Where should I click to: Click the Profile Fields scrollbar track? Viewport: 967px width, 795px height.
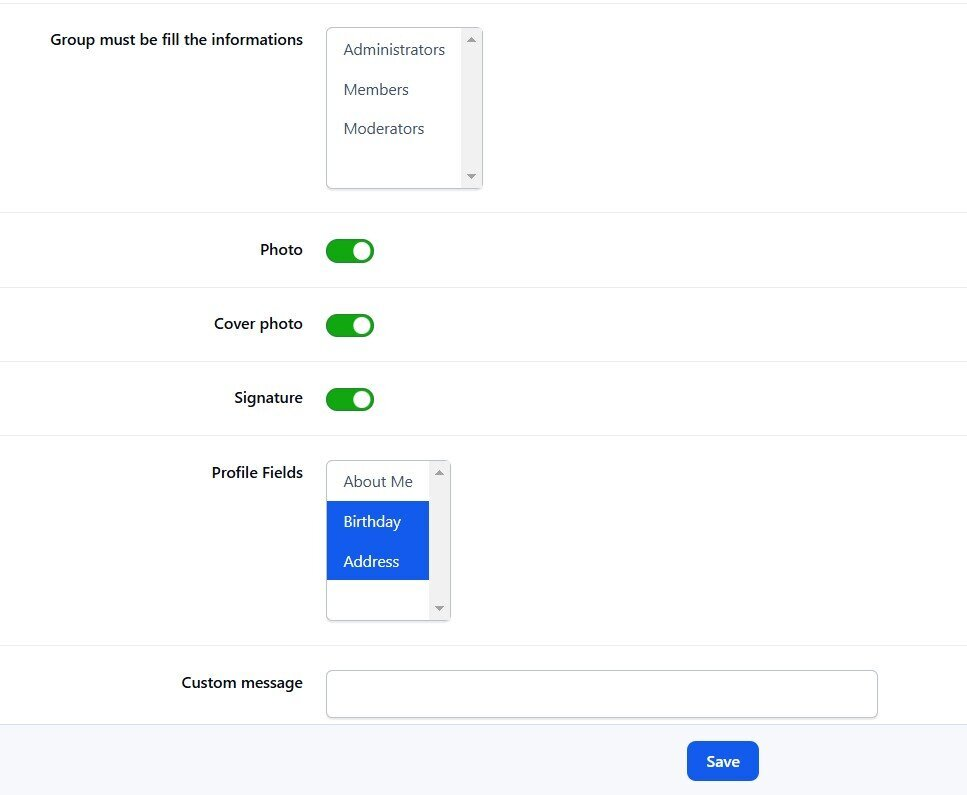[x=439, y=540]
